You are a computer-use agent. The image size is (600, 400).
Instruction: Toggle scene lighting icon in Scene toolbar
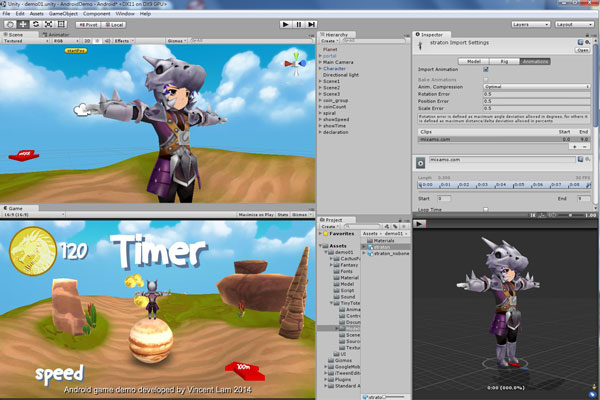[98, 41]
